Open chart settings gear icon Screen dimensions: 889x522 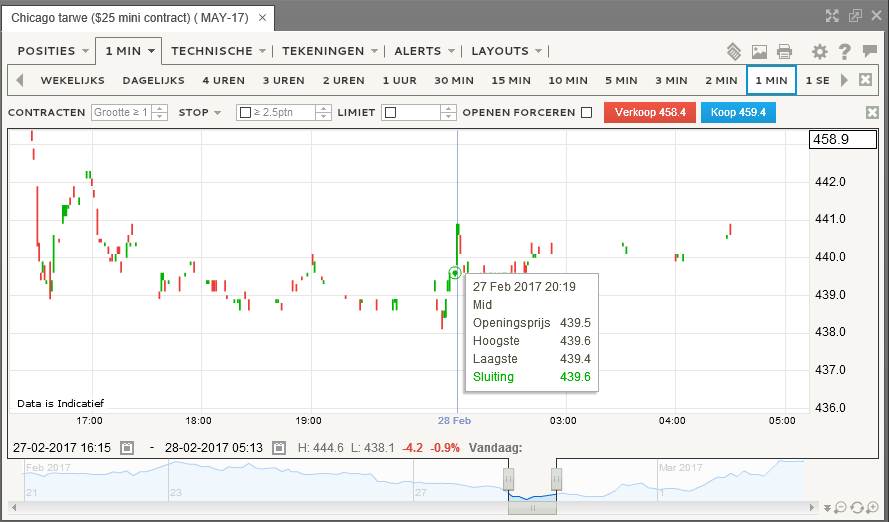pos(819,52)
